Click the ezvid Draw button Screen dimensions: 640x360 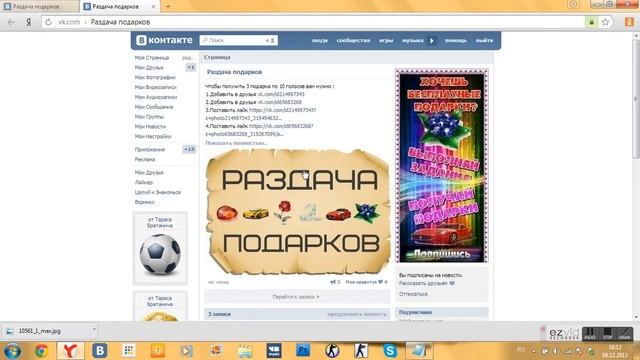coord(624,333)
